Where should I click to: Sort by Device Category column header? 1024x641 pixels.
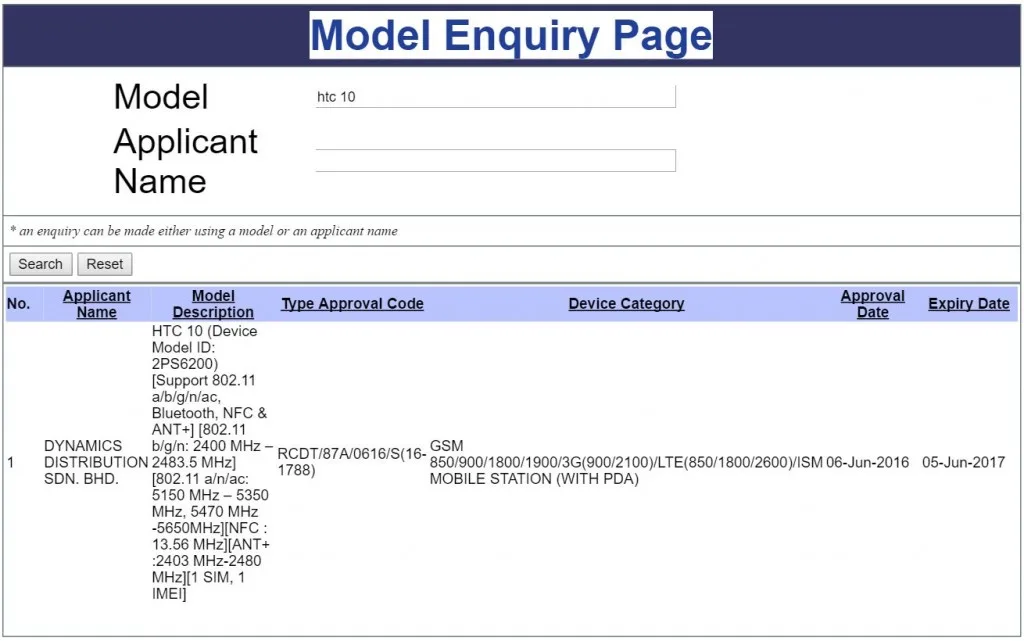tap(626, 304)
